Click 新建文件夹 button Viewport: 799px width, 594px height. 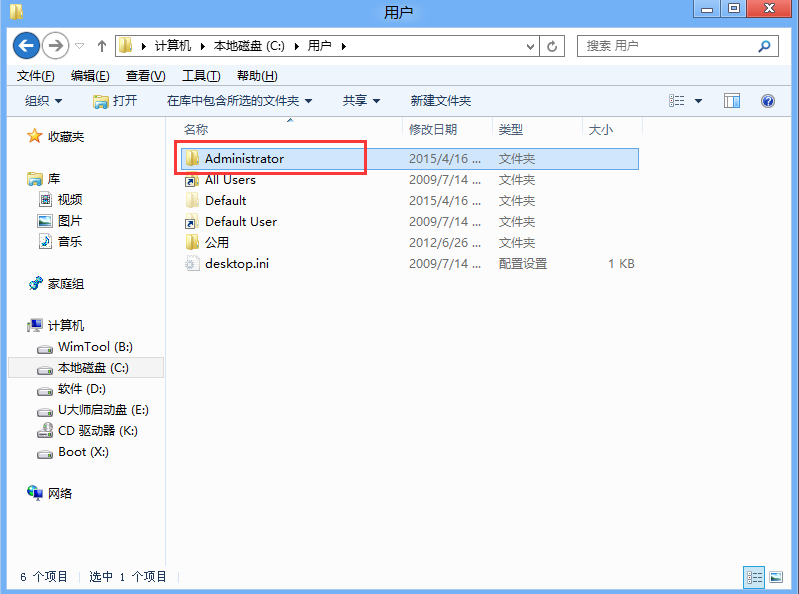(441, 101)
